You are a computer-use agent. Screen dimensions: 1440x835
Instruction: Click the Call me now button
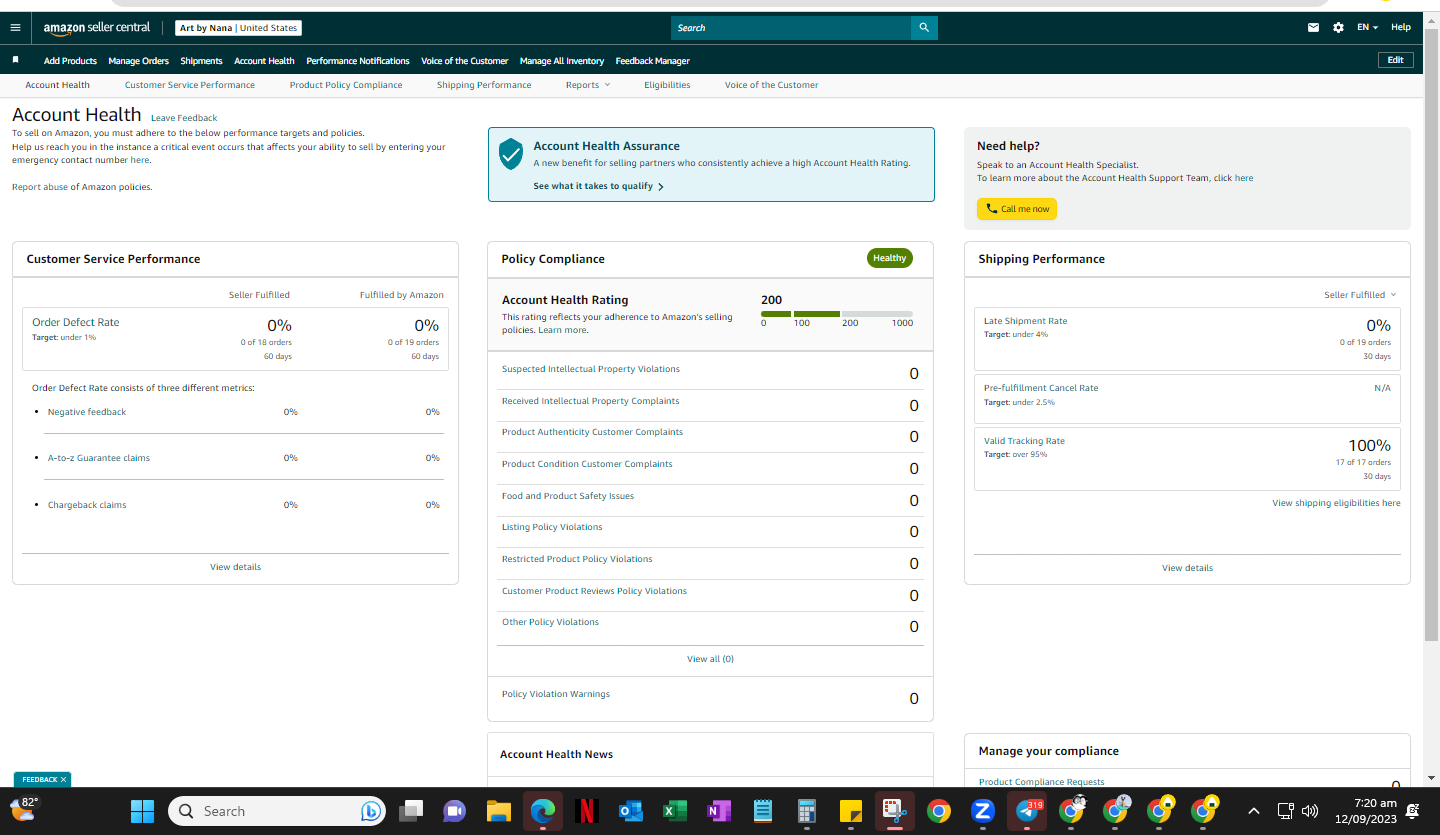(x=1017, y=209)
